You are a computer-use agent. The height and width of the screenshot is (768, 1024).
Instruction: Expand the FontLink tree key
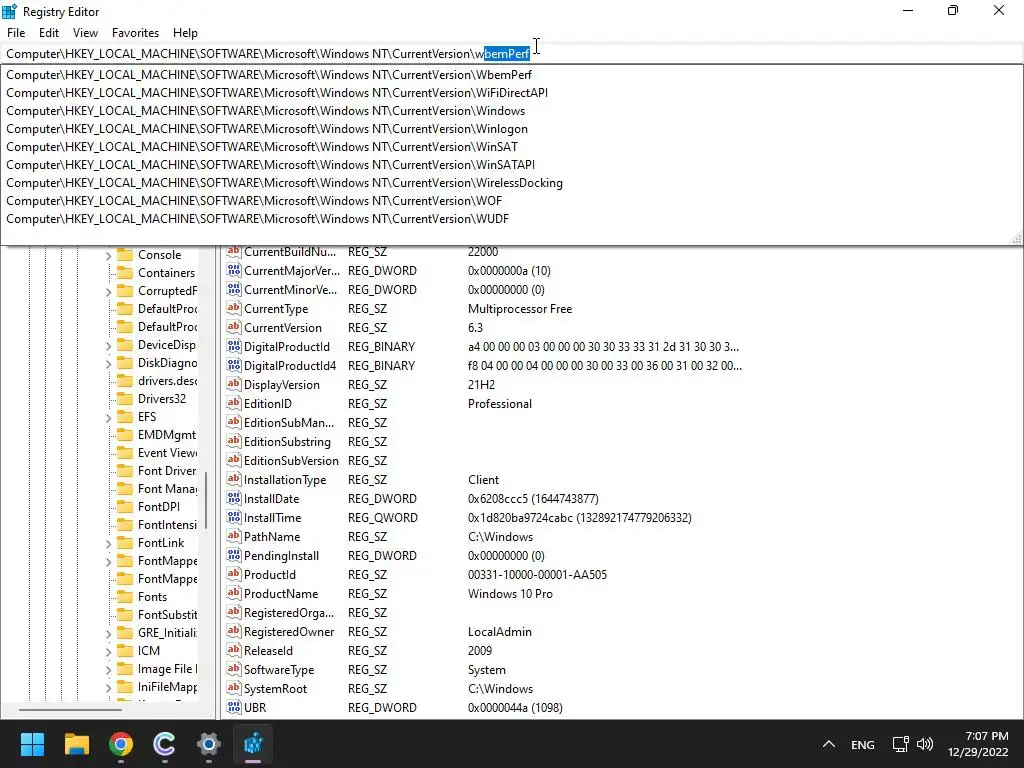108,544
